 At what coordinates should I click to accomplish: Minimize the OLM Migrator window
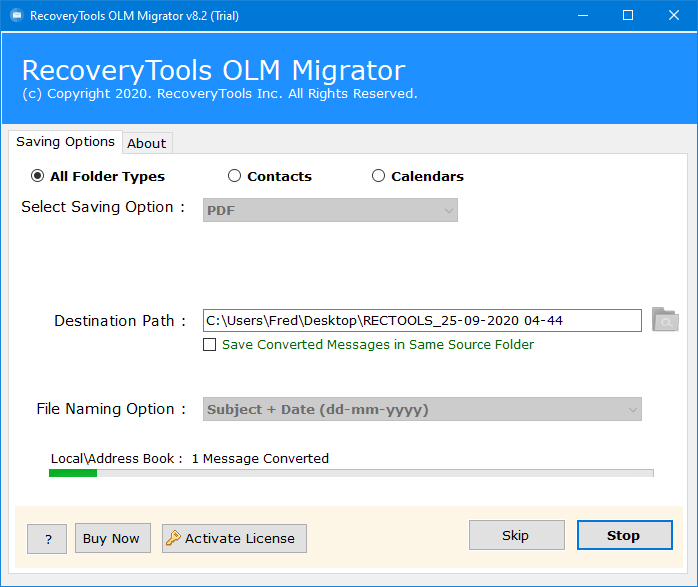(583, 16)
